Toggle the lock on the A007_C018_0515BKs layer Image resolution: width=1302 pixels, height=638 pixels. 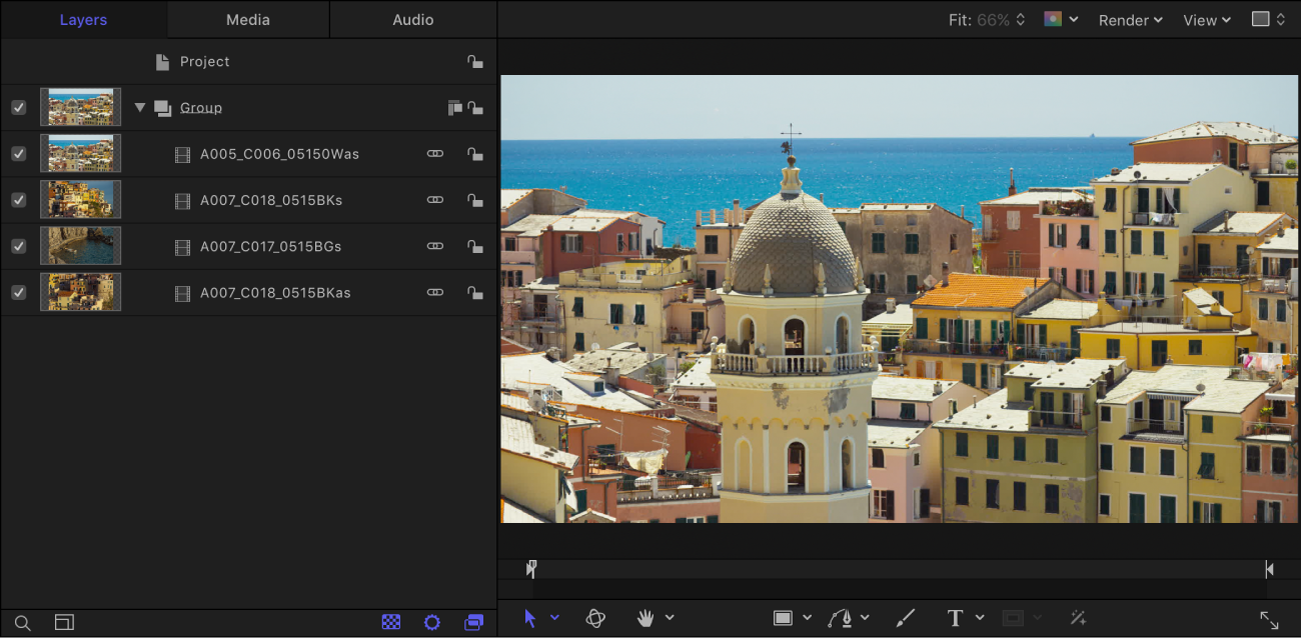(x=475, y=200)
